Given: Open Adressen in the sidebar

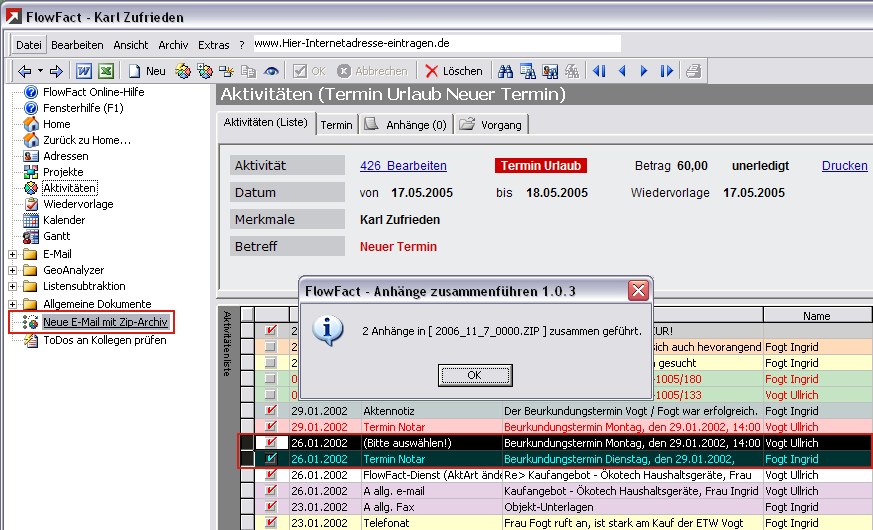Looking at the screenshot, I should (66, 156).
